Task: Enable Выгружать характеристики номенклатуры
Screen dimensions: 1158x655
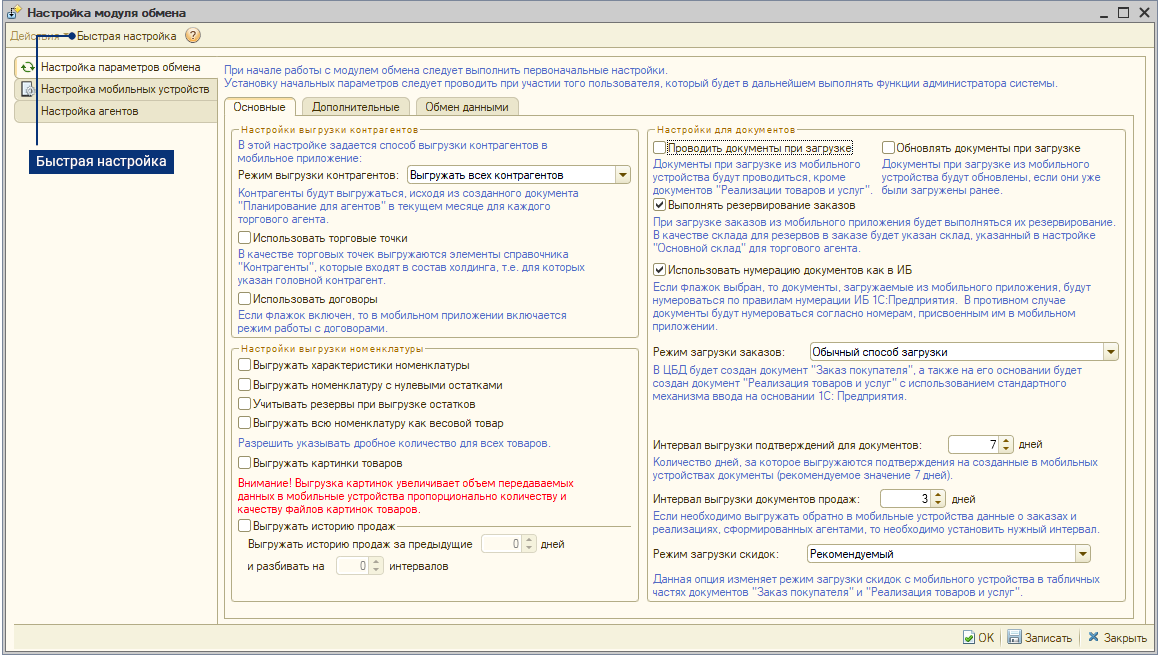Action: [x=244, y=365]
